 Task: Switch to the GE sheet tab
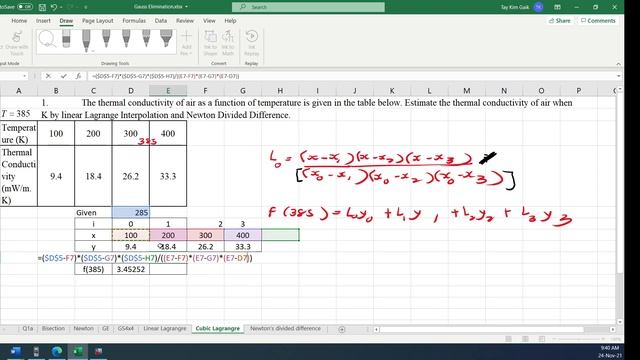105,329
